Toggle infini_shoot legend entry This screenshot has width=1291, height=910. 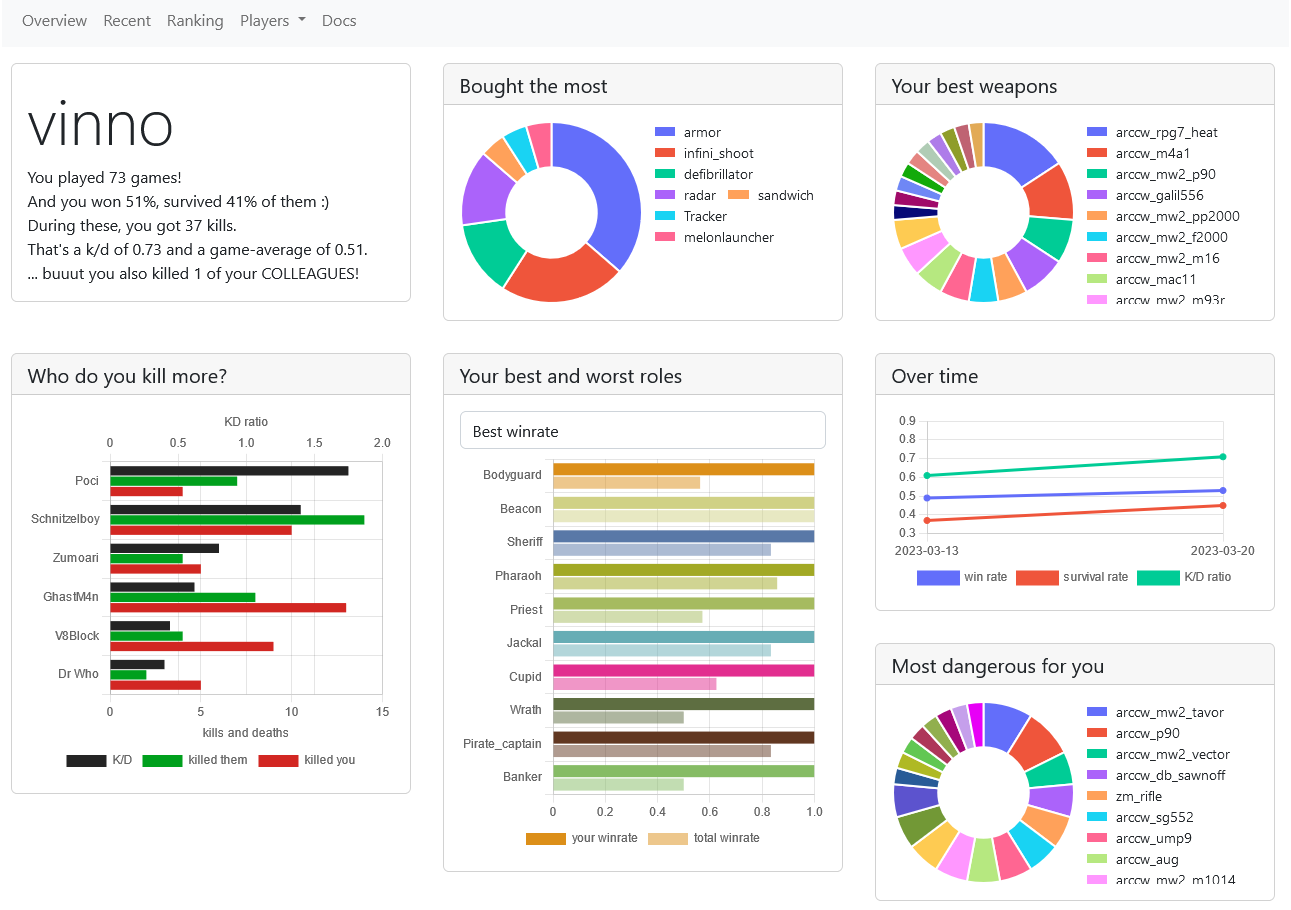coord(704,154)
